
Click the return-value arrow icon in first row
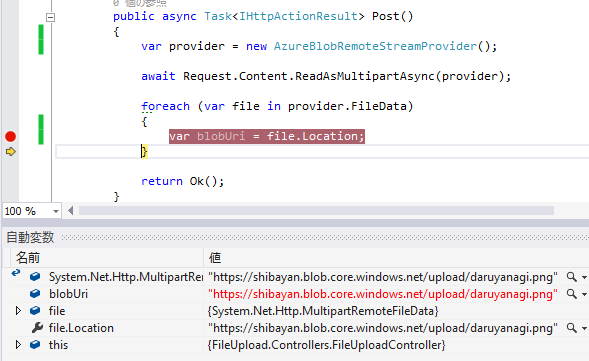16,273
